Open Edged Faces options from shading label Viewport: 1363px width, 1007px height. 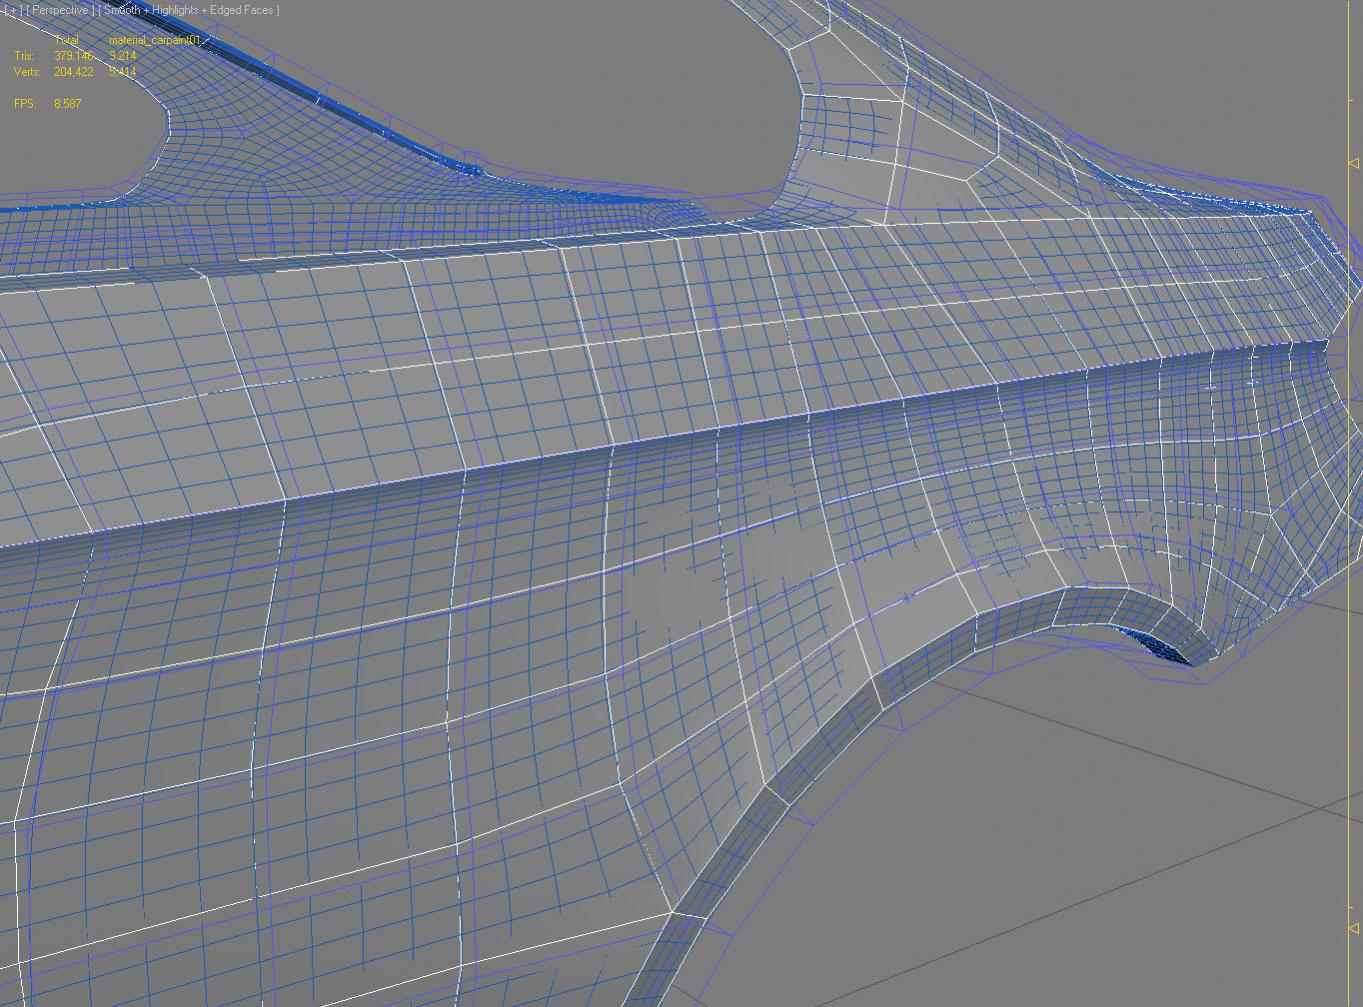243,10
